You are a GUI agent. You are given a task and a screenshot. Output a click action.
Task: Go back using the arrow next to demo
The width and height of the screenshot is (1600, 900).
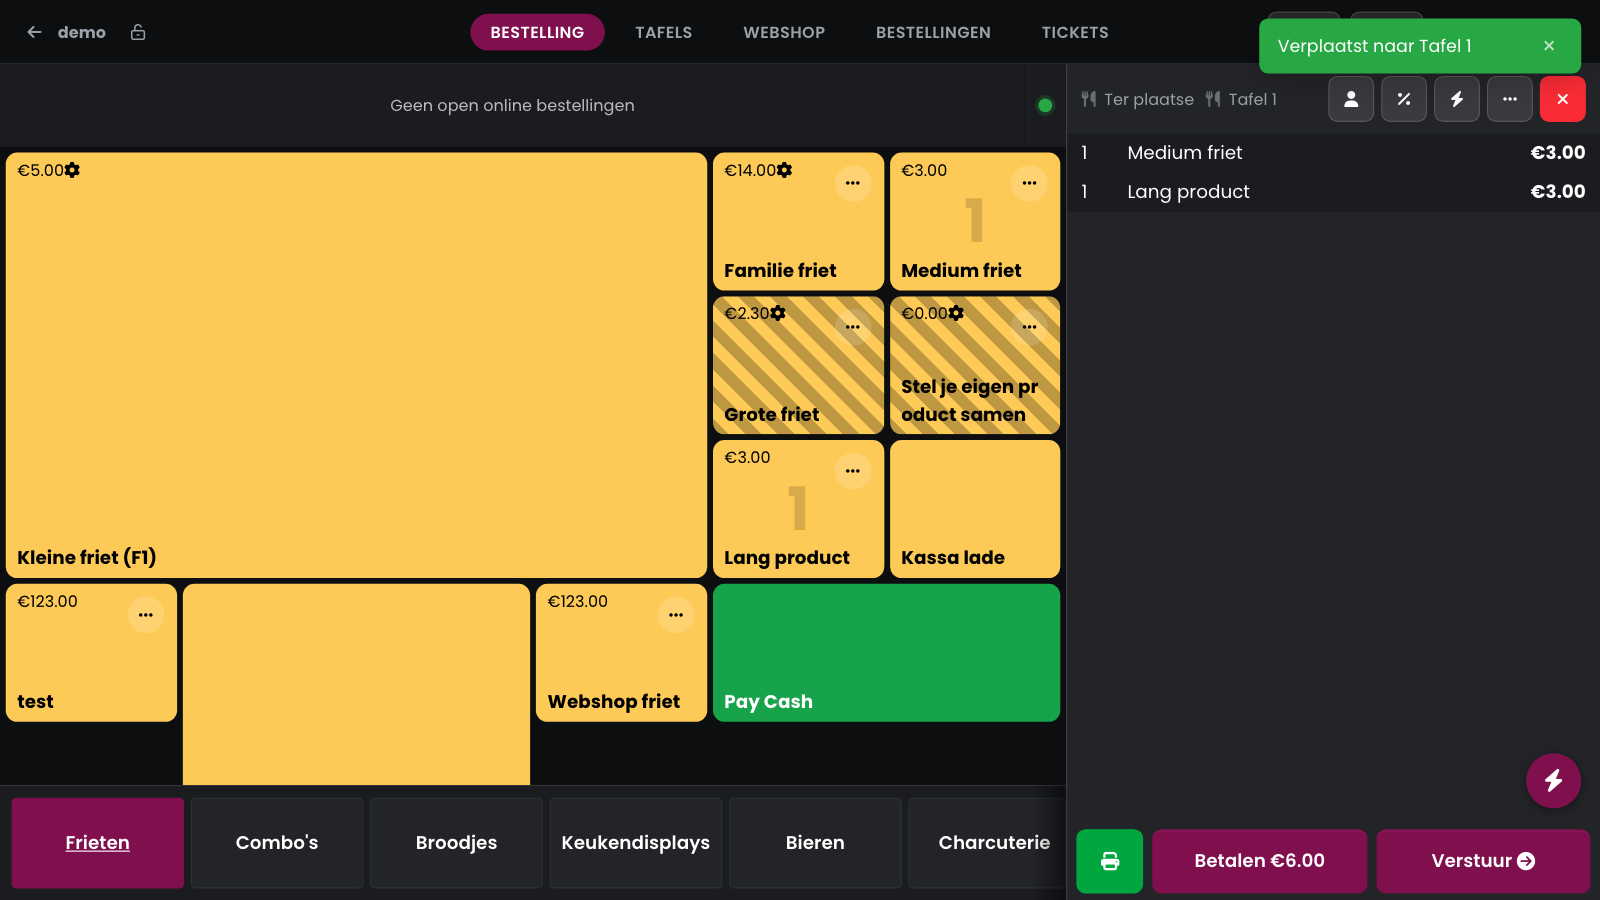34,32
